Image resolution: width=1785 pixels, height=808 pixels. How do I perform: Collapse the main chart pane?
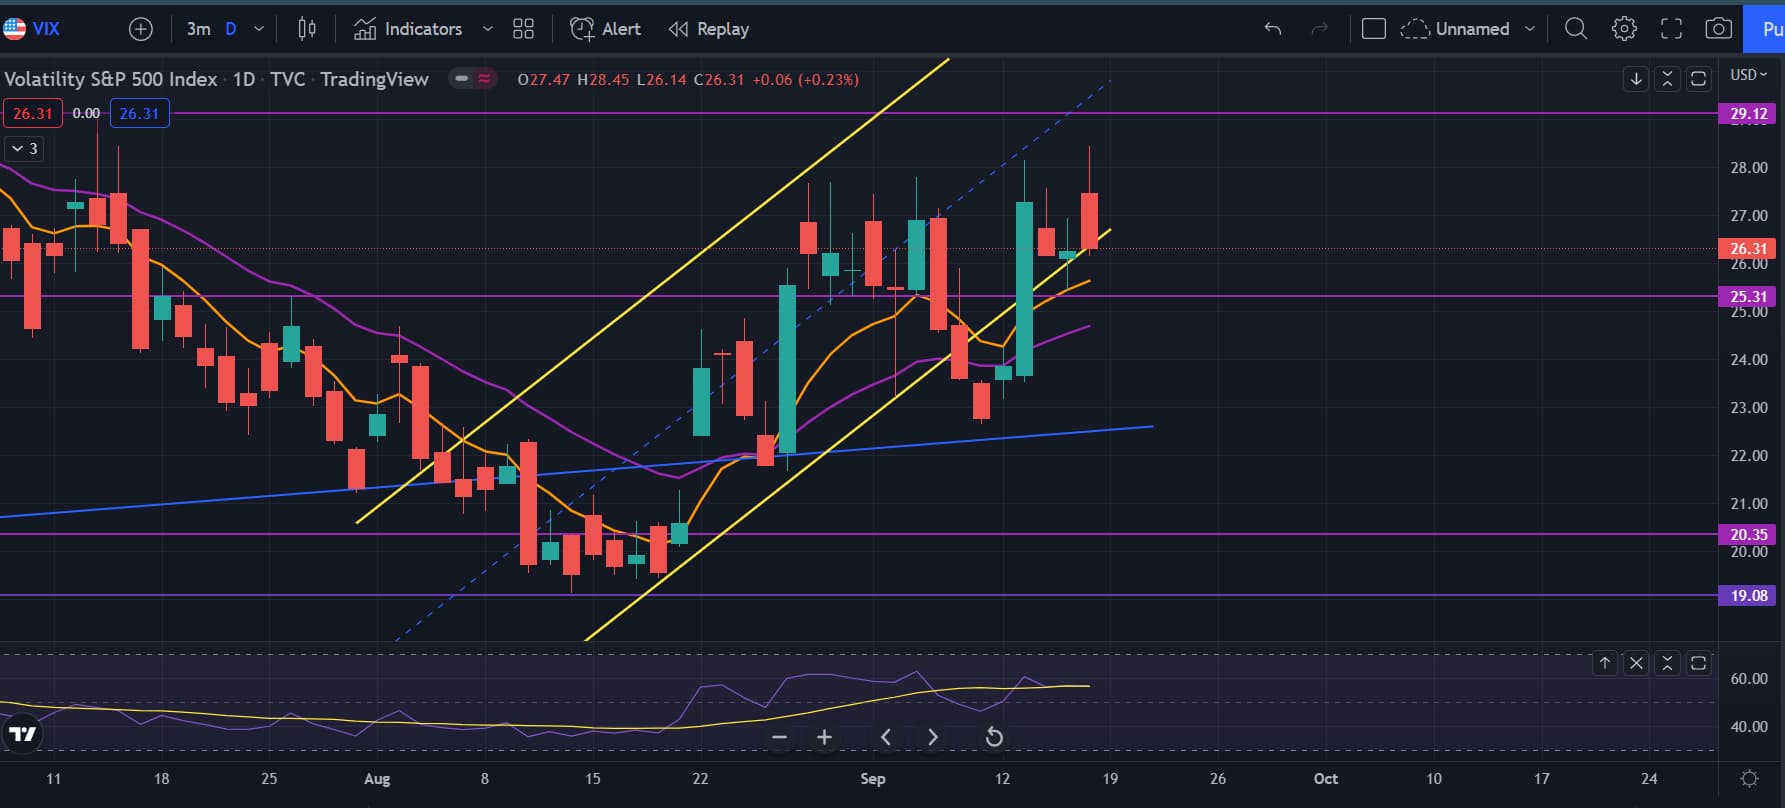(1667, 78)
